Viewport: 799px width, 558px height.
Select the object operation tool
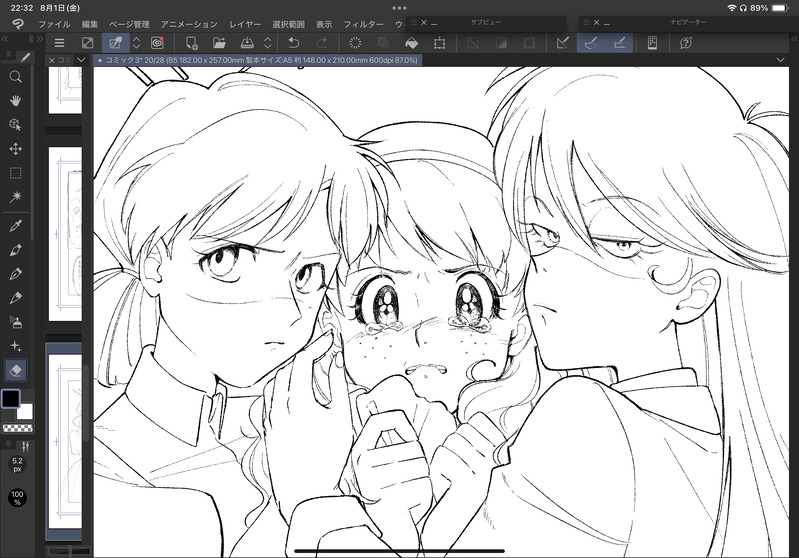click(15, 125)
